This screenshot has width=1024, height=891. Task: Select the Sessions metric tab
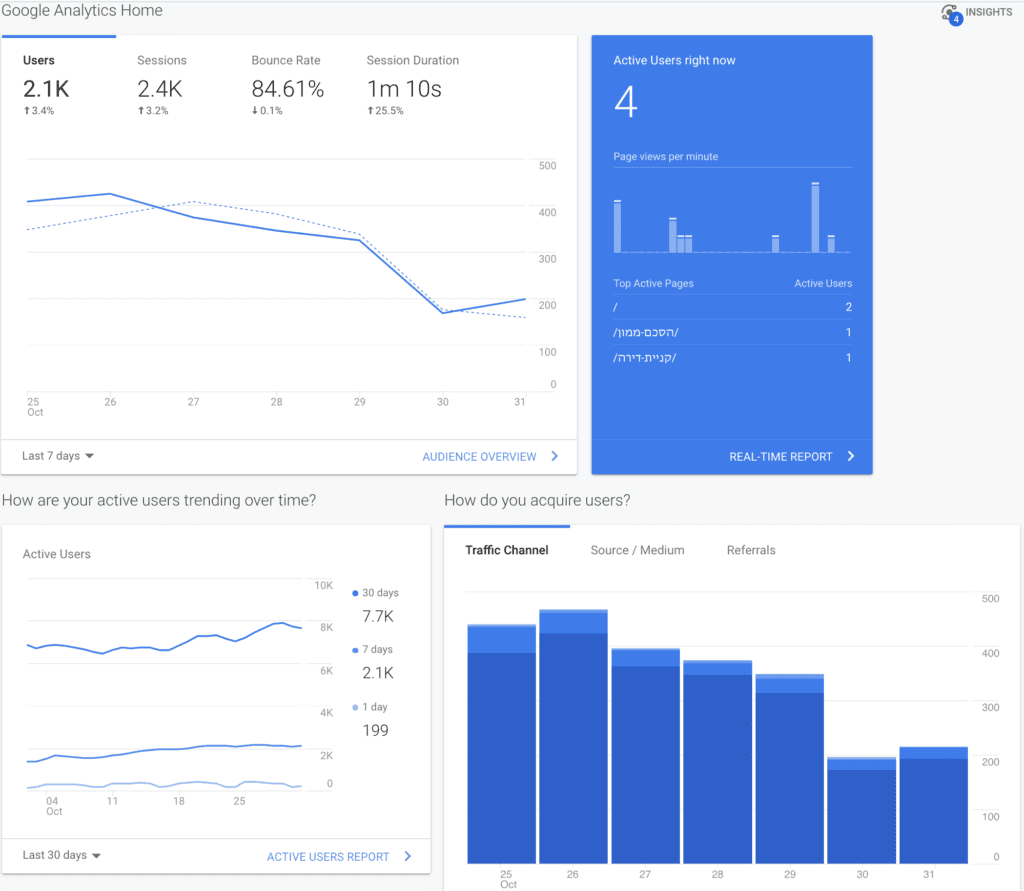click(161, 85)
